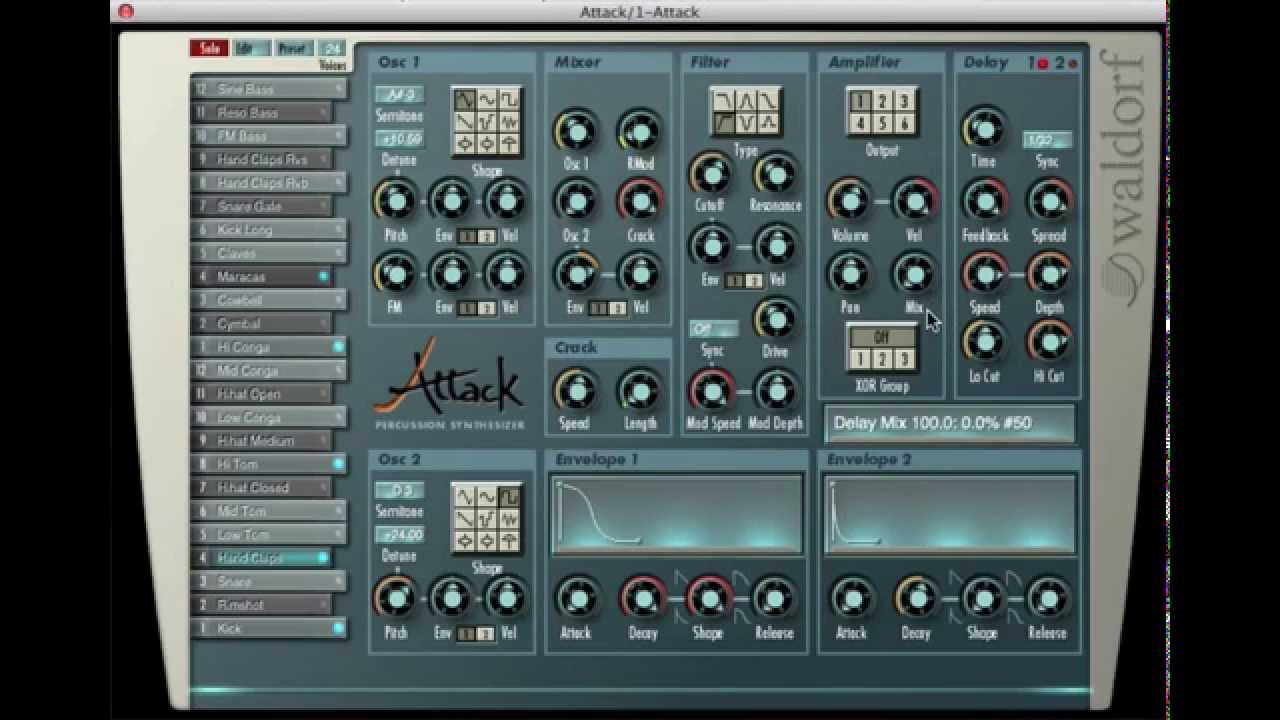1280x720 pixels.
Task: Select the Sine Bass sound slot
Action: pos(269,89)
